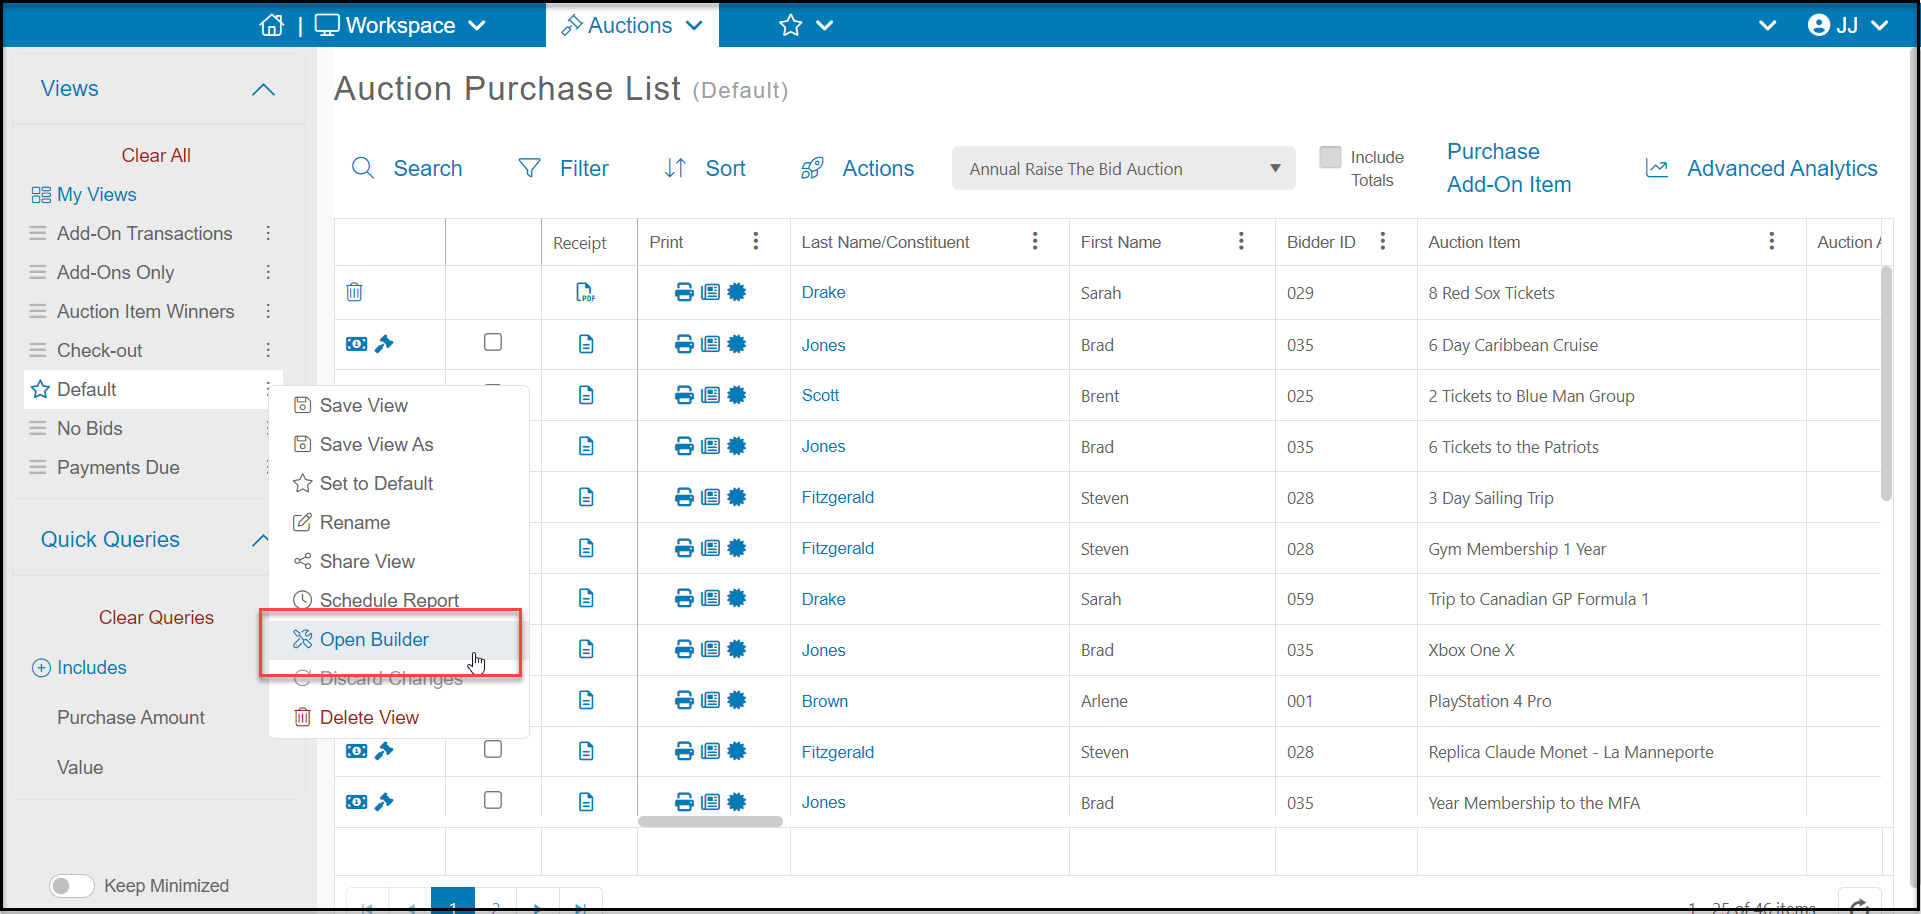This screenshot has width=1921, height=914.
Task: Open First Name column options menu
Action: point(1241,241)
